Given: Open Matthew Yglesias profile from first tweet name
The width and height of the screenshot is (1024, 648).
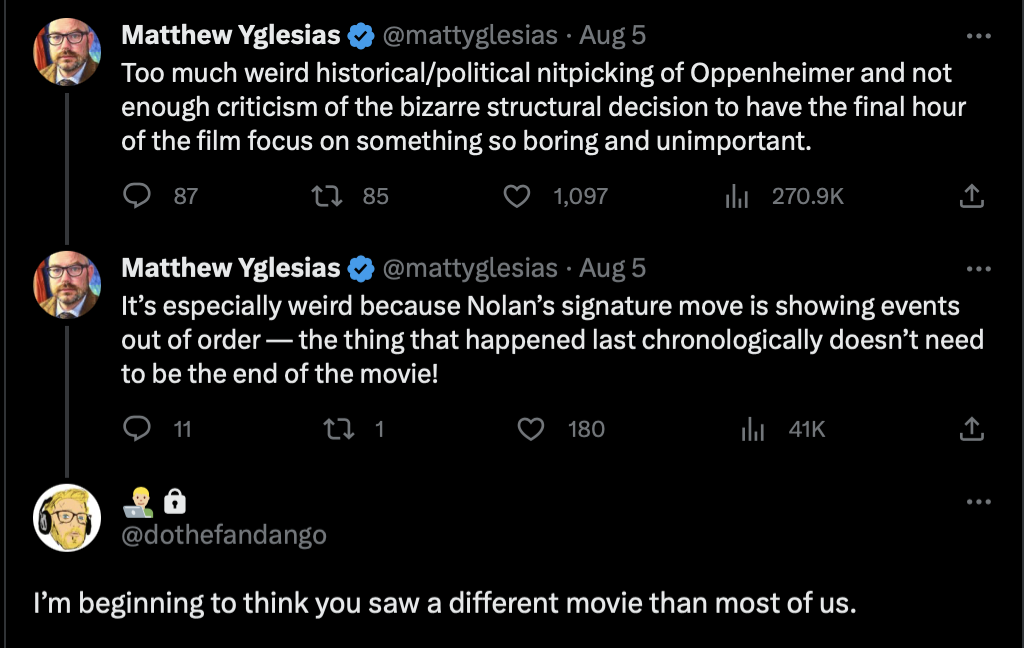Looking at the screenshot, I should [x=230, y=36].
